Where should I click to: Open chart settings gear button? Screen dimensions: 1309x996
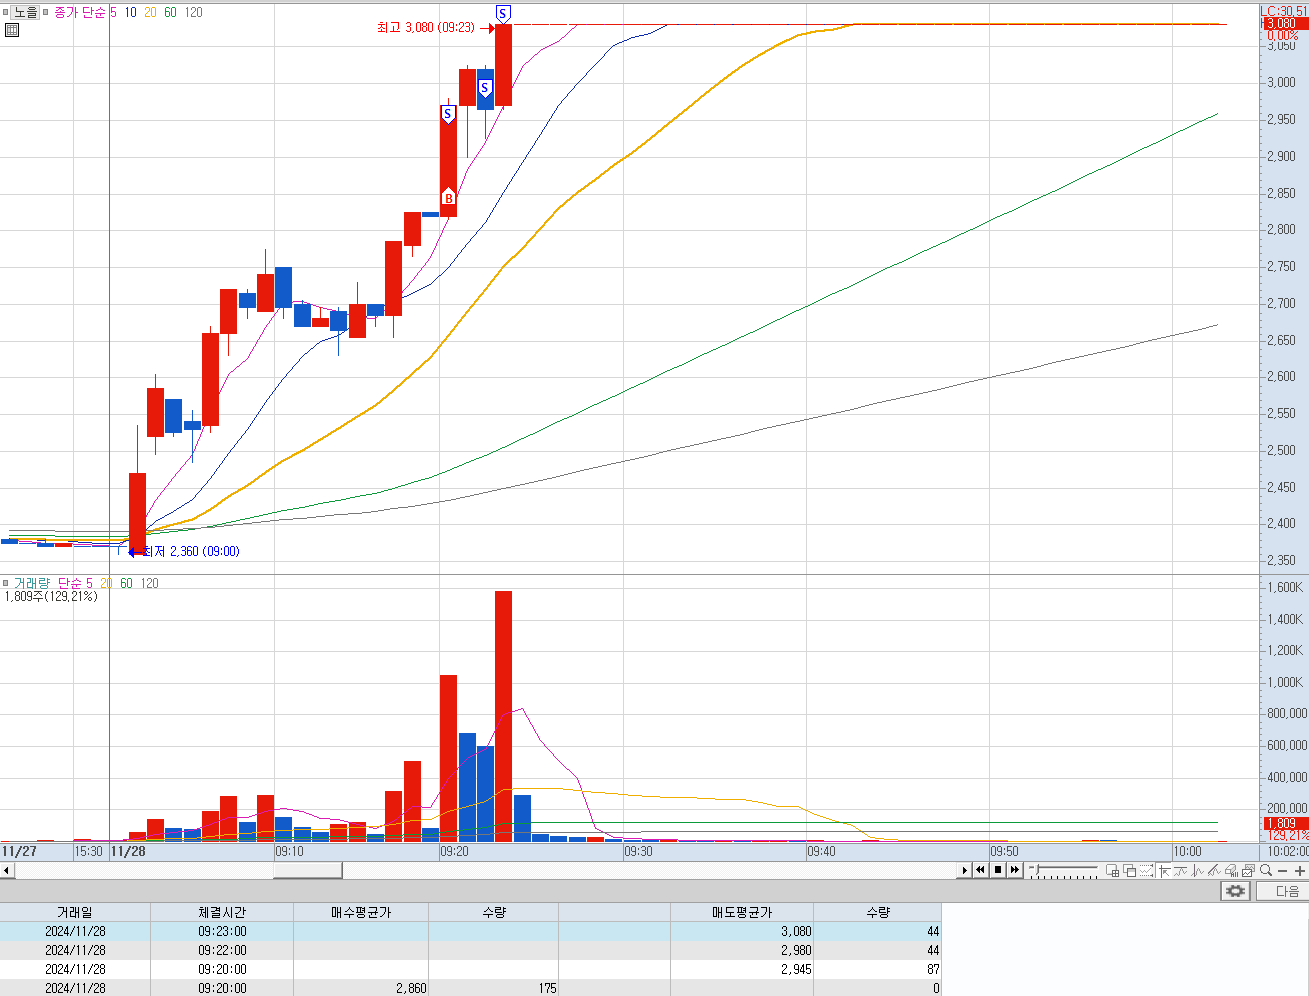click(x=1236, y=891)
